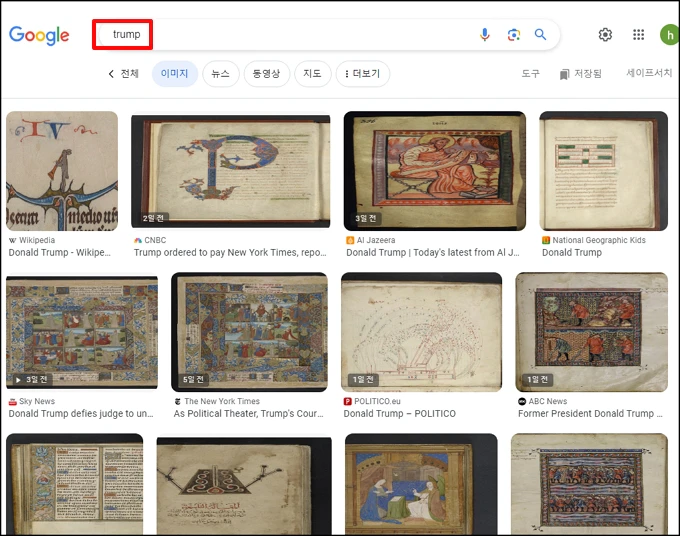This screenshot has width=680, height=536.
Task: Click the CNBC favicon
Action: click(138, 240)
